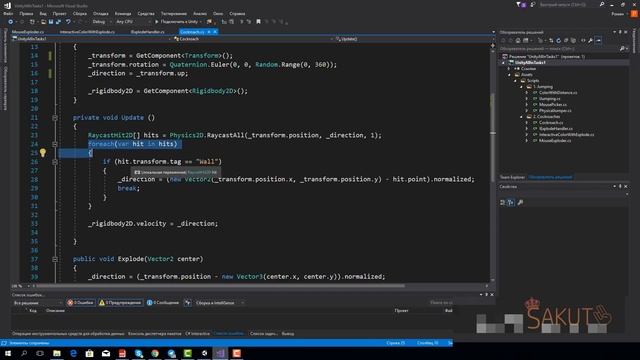Open the Средства menu

[146, 13]
